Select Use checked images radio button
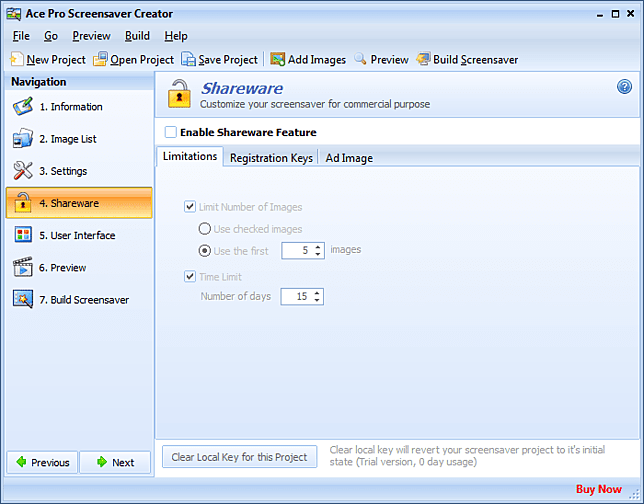Screen dimensions: 644x504 [x=205, y=229]
